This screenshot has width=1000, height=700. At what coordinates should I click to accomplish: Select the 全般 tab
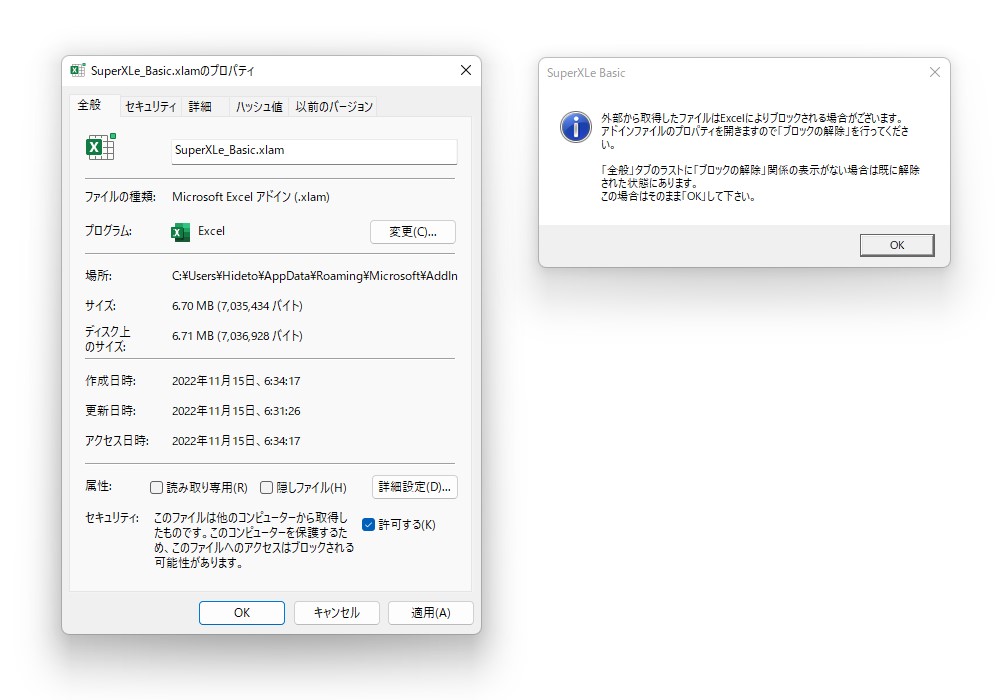tap(92, 104)
